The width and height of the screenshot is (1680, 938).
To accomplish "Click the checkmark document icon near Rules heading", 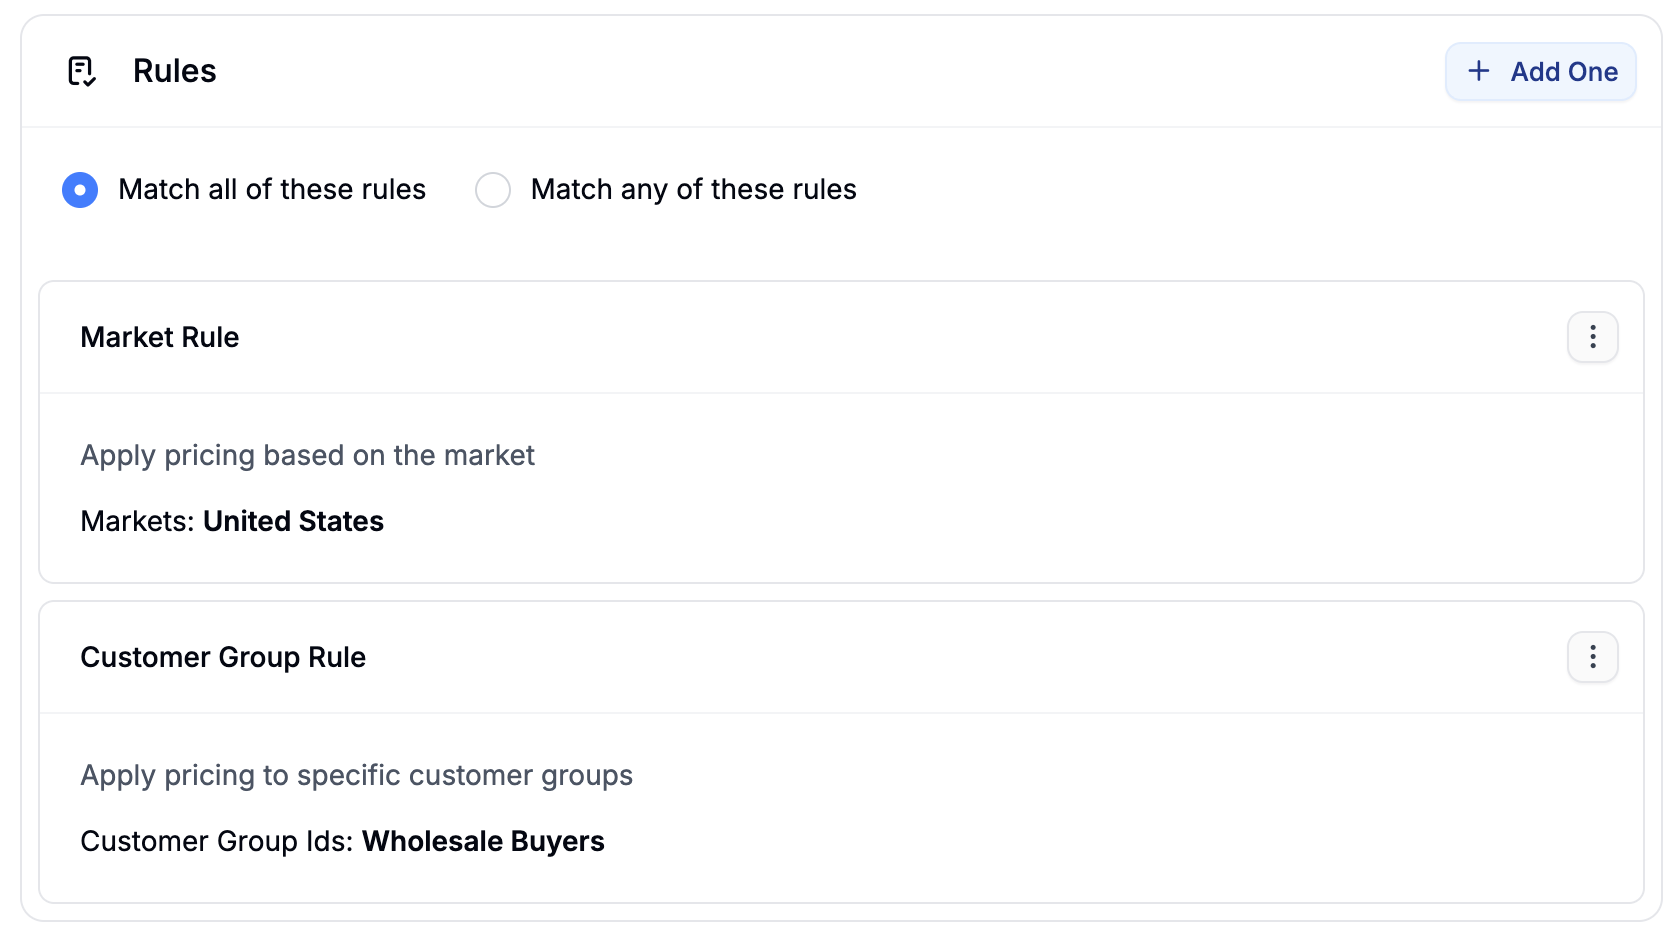I will [x=83, y=70].
